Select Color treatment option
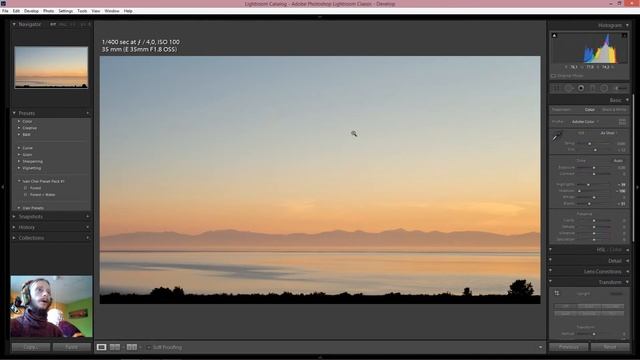 590,110
